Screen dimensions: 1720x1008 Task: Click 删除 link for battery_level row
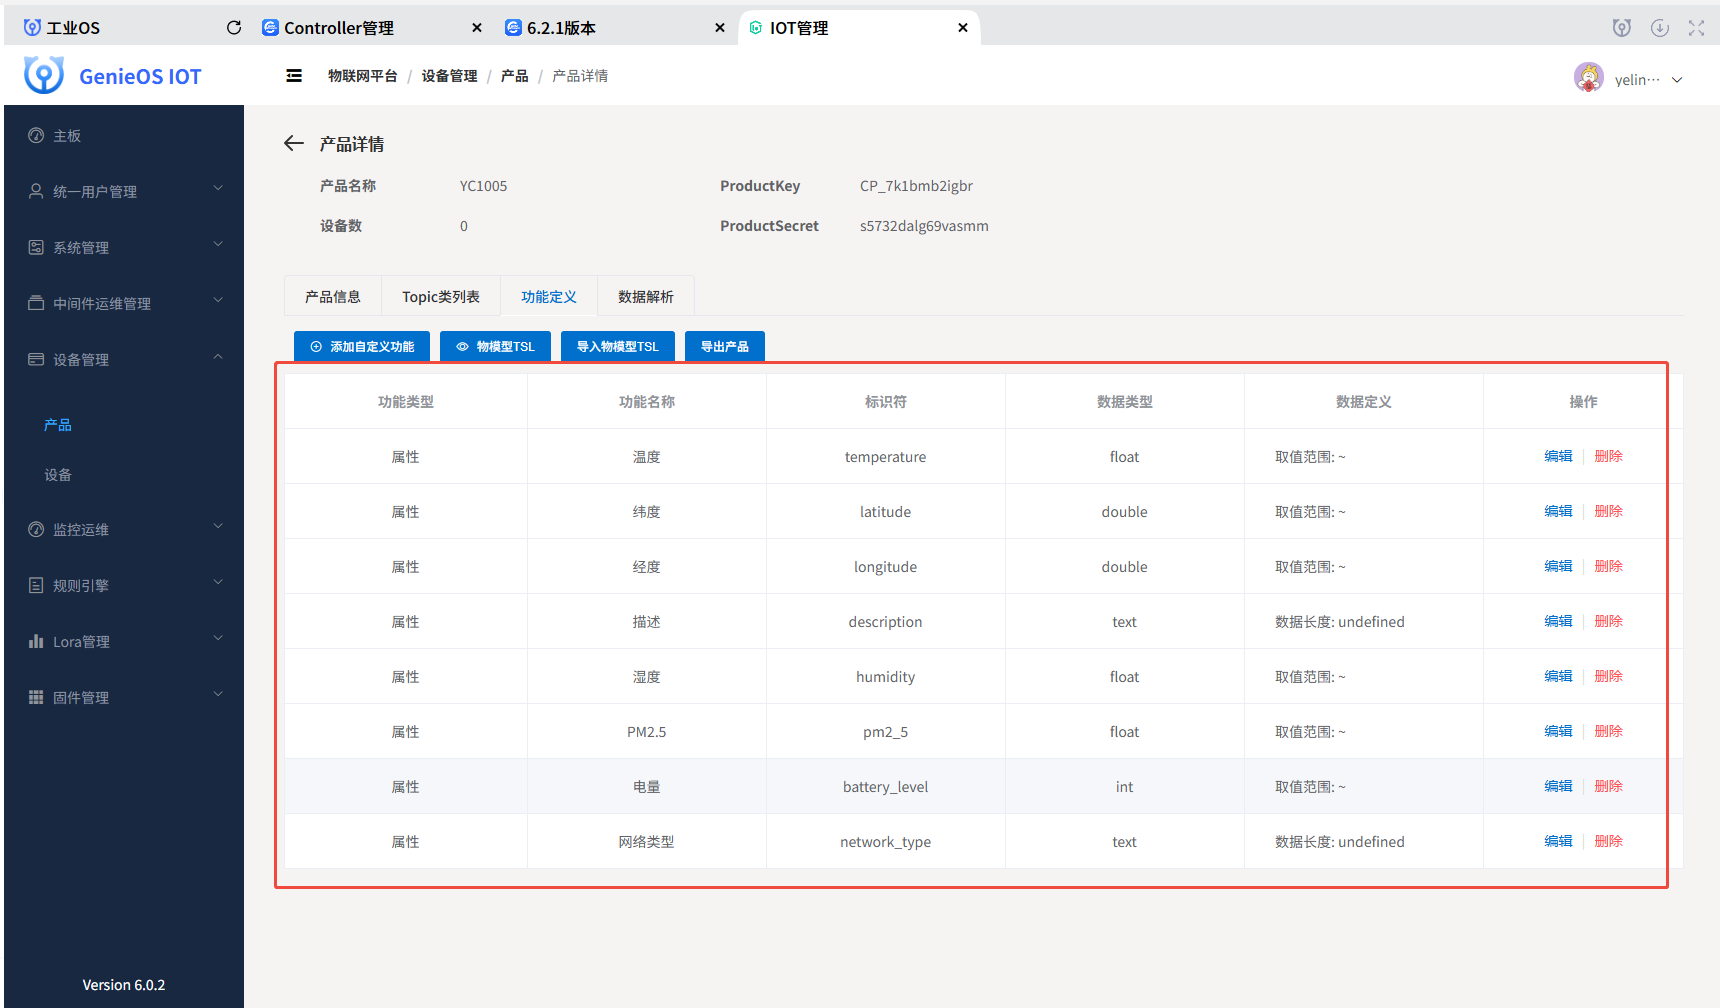click(x=1608, y=786)
